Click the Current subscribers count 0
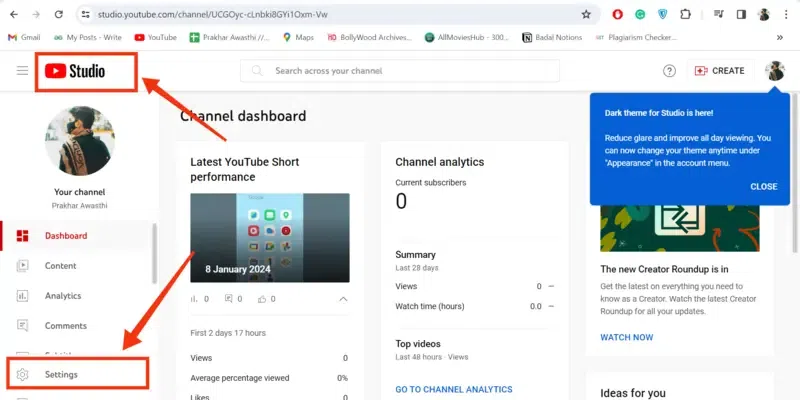The height and width of the screenshot is (400, 800). pos(401,202)
